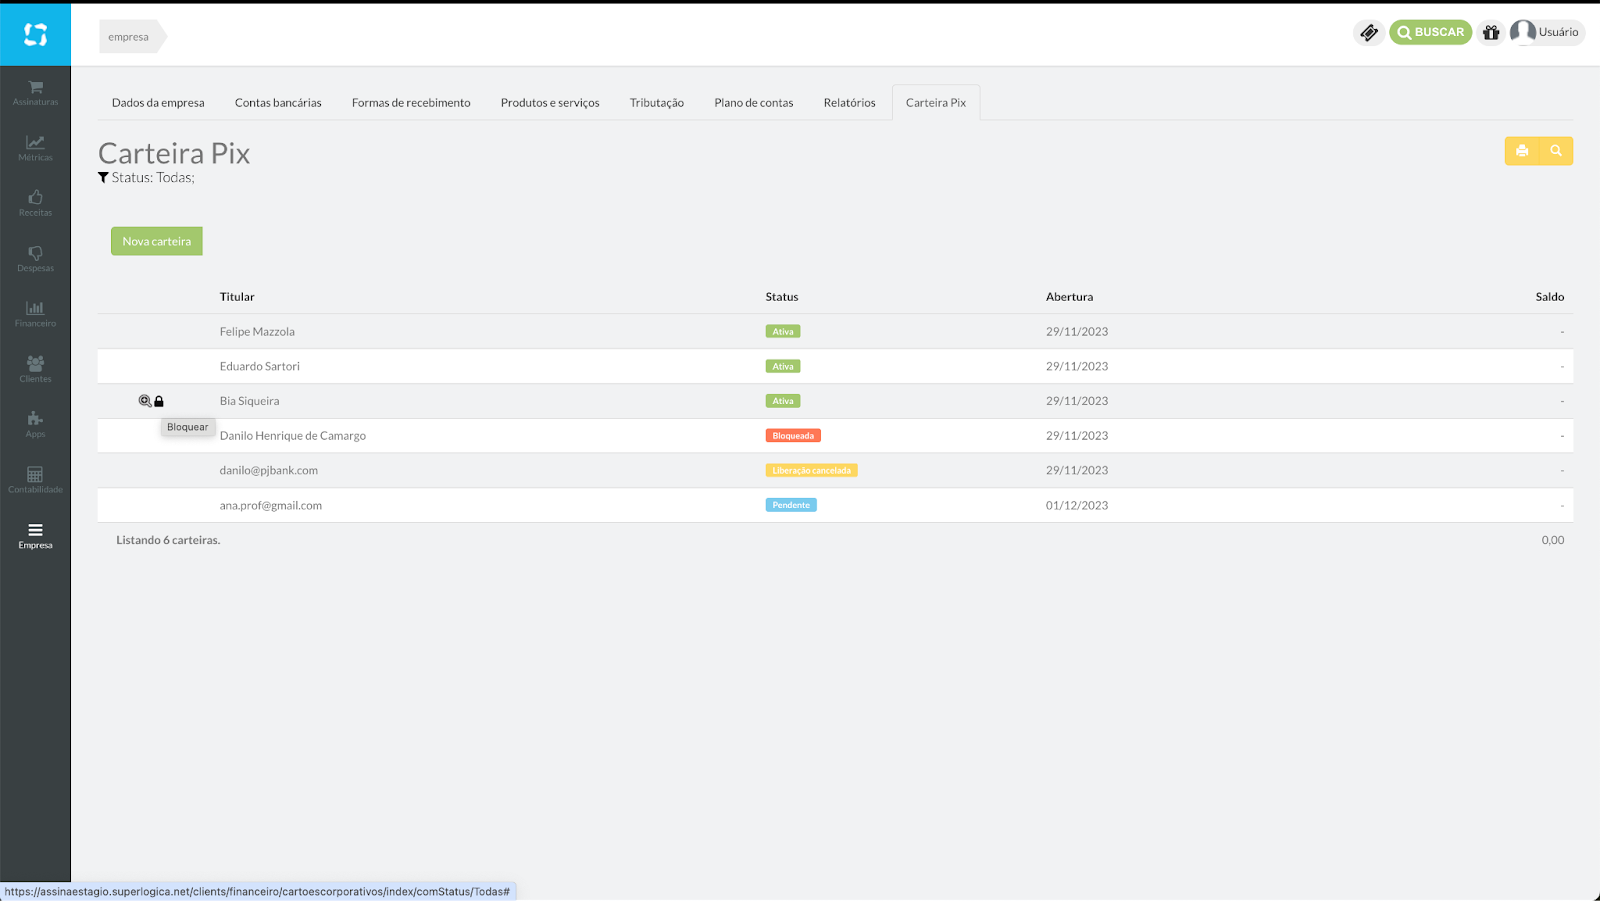Open Assinaturas in the sidebar
The width and height of the screenshot is (1600, 901).
[35, 92]
